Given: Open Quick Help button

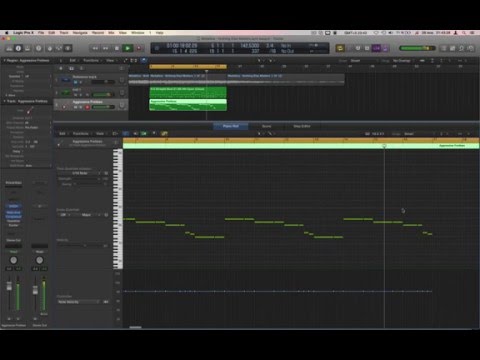Looking at the screenshot, I should (39, 48).
